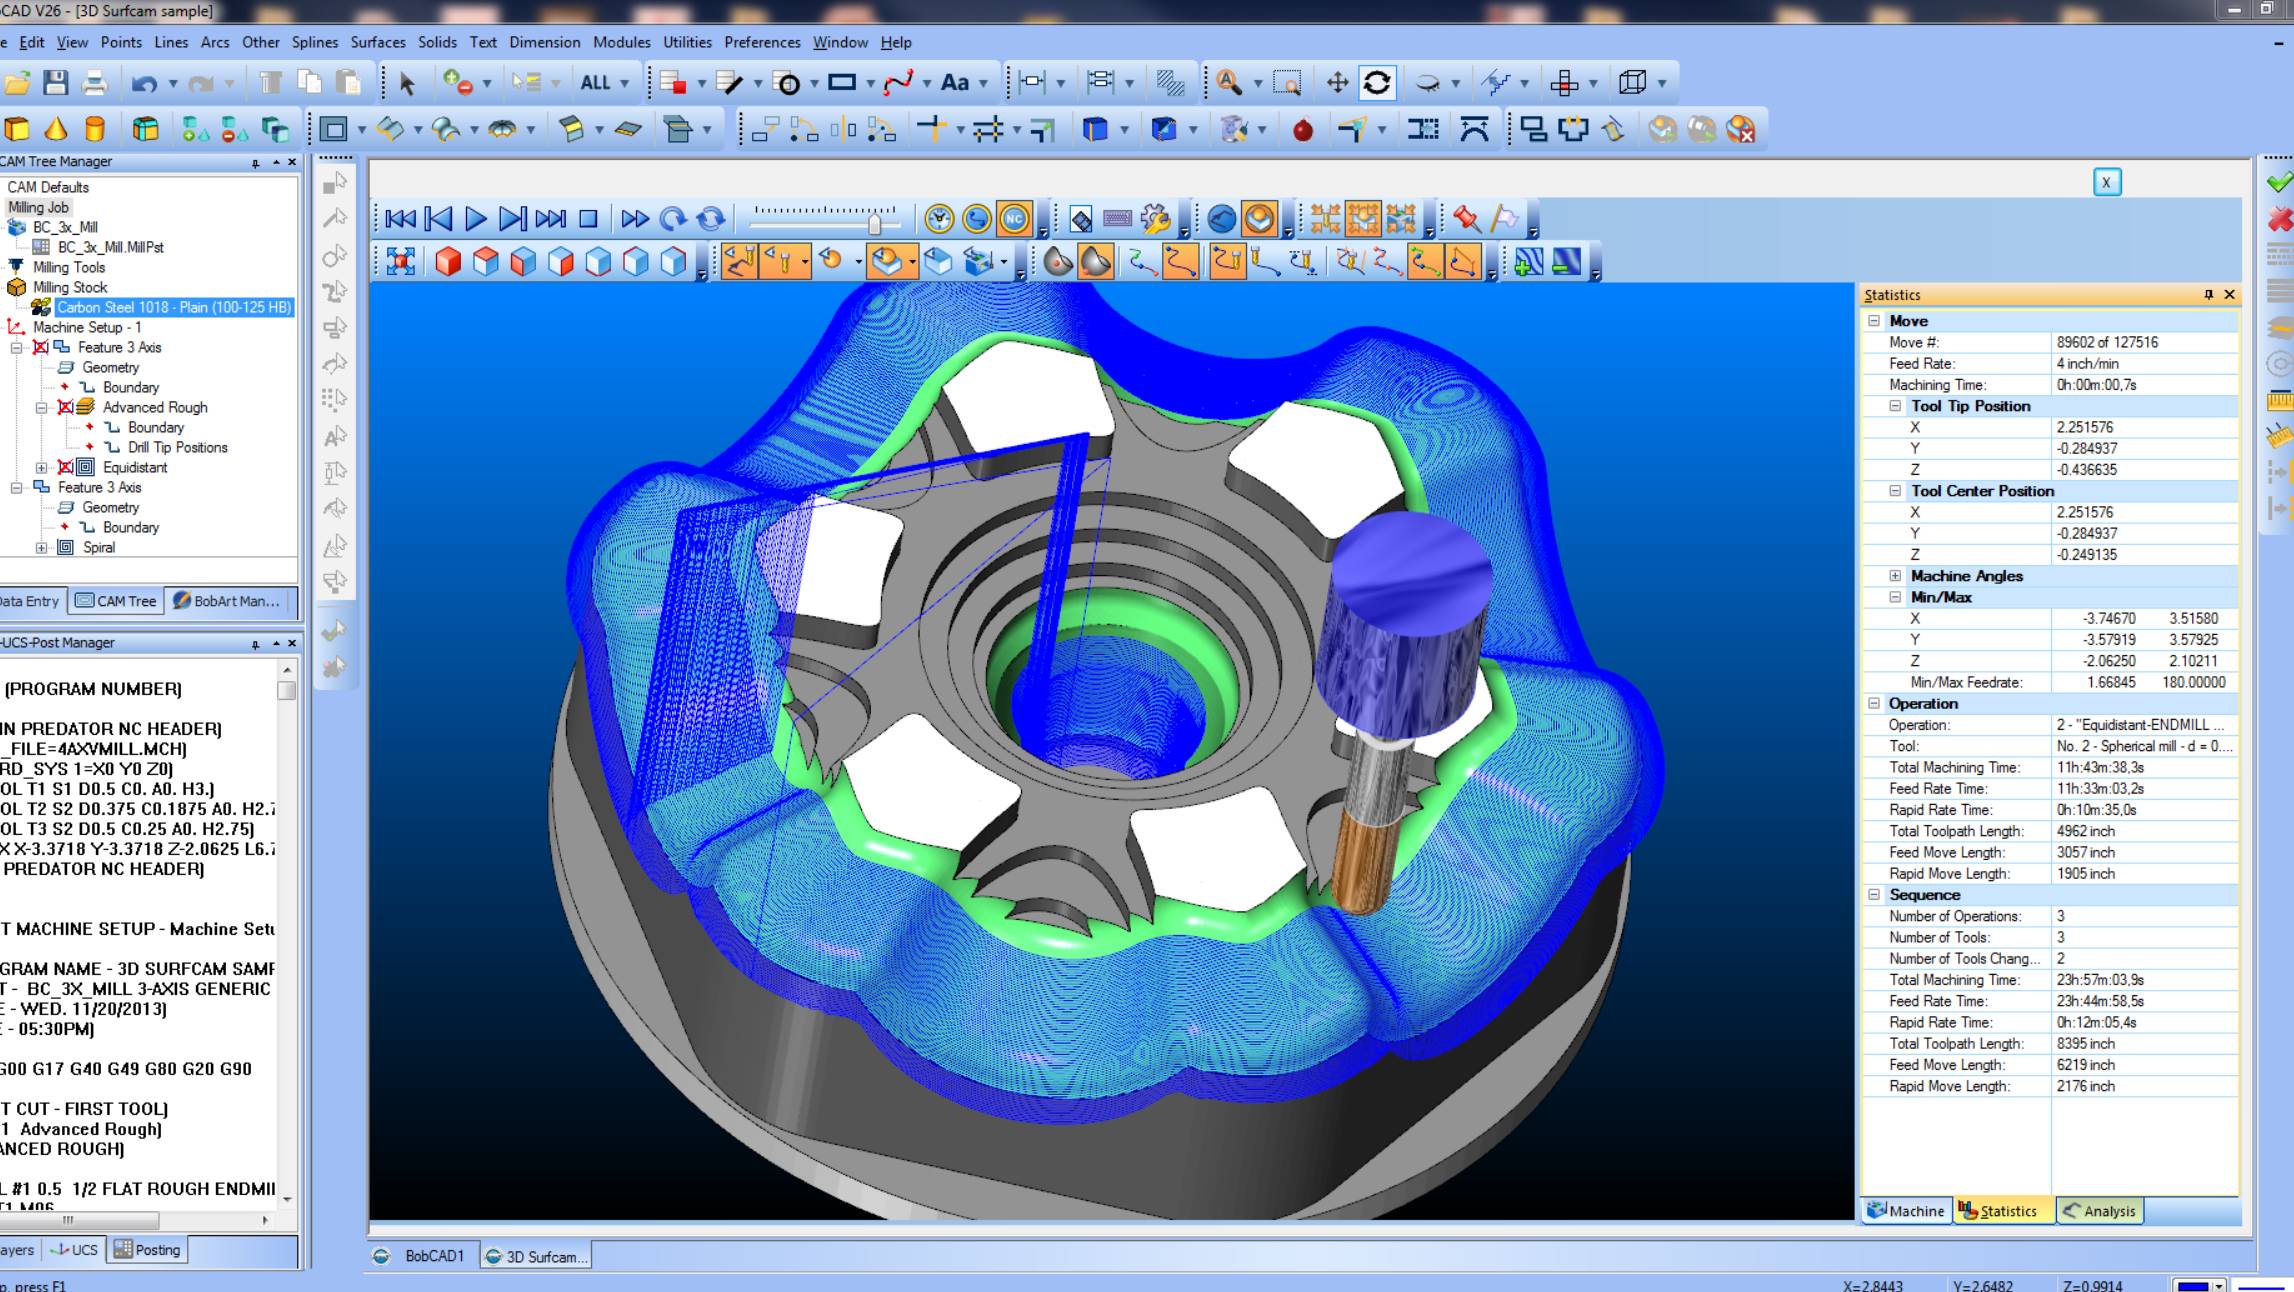Screen dimensions: 2294x1292
Task: Click the magnifier Zoom tool icon
Action: 1229,83
